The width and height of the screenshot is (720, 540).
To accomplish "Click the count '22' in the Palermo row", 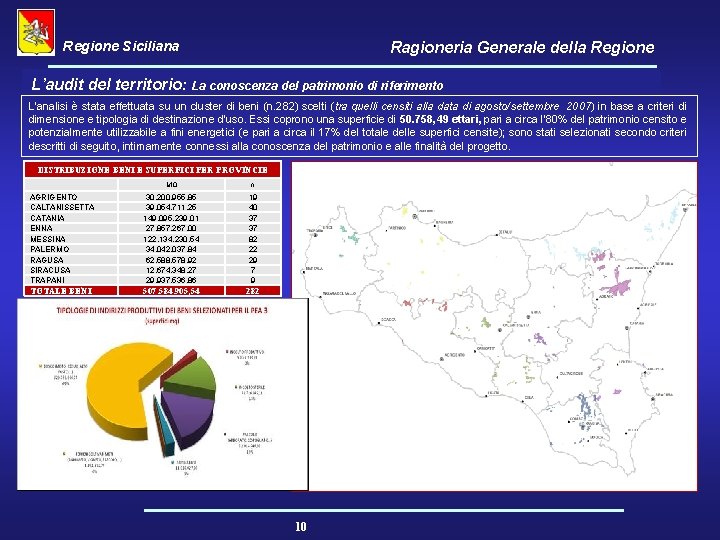I will click(x=253, y=249).
